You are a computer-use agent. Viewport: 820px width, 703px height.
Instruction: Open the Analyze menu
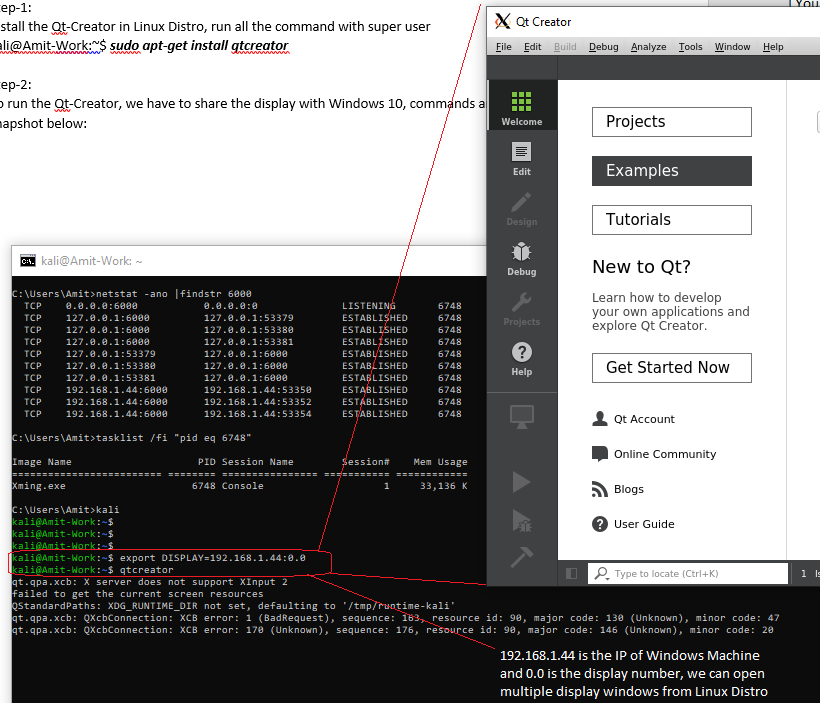648,47
